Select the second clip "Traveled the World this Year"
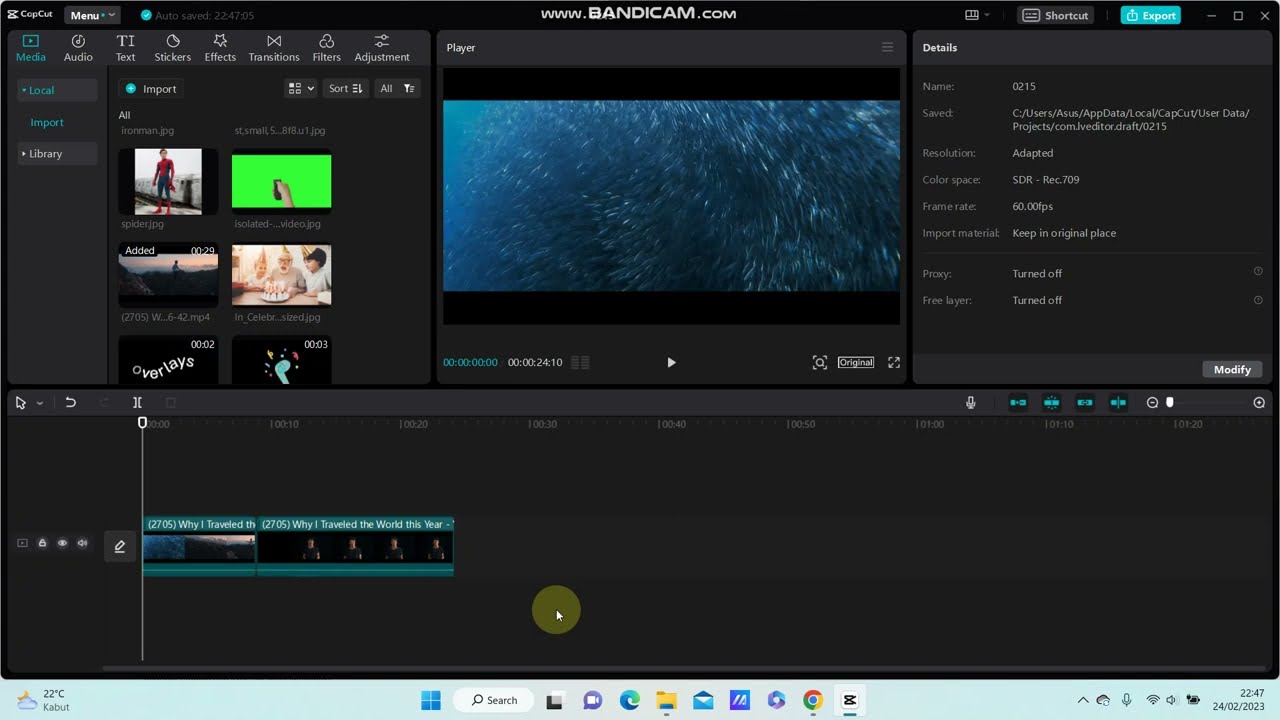1280x720 pixels. click(x=355, y=546)
